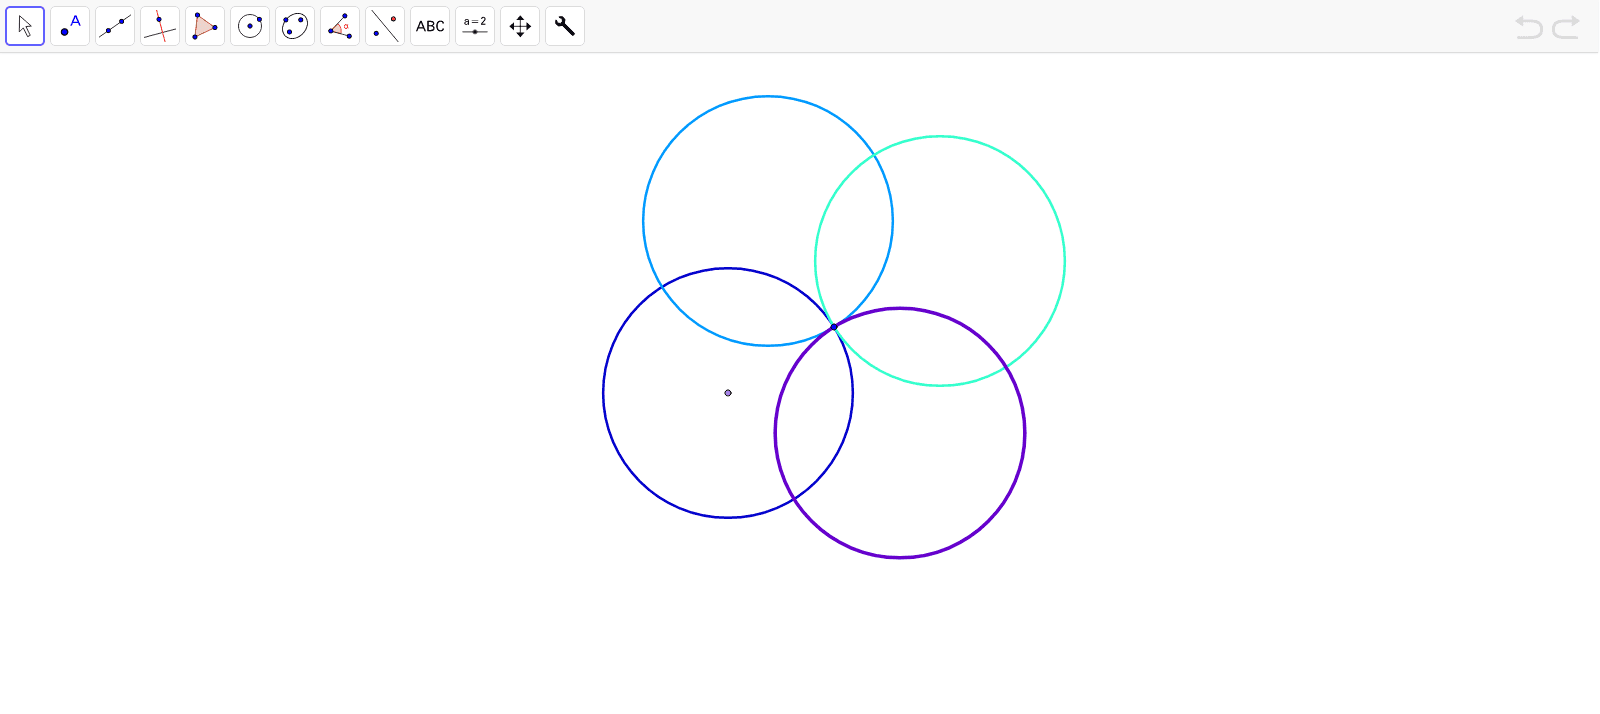Choose the ABC Text tool
Viewport: 1600px width, 714px height.
(x=430, y=26)
